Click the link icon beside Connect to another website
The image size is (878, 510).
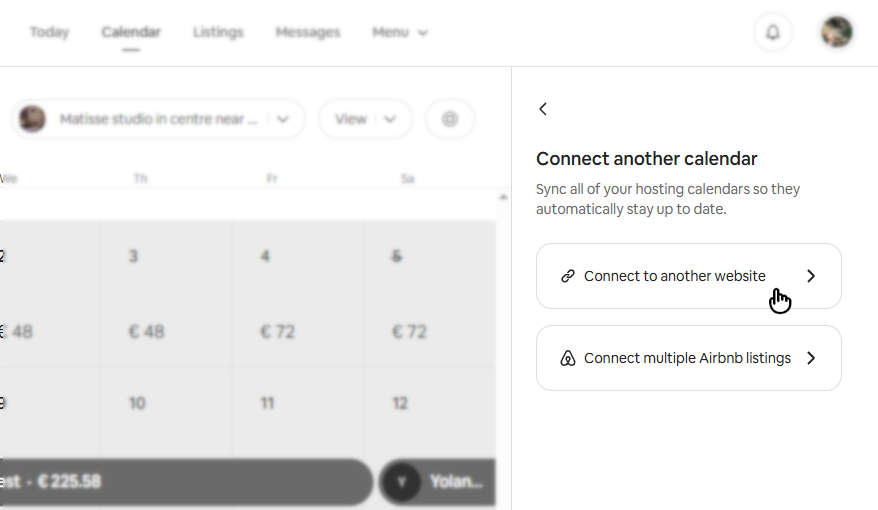click(x=567, y=276)
